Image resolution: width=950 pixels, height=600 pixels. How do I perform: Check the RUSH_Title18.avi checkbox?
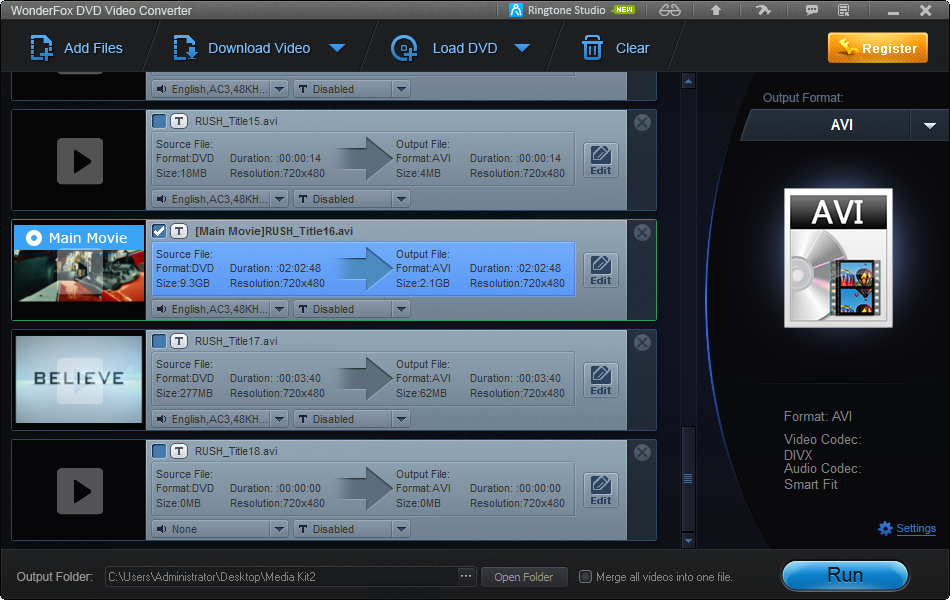(159, 451)
